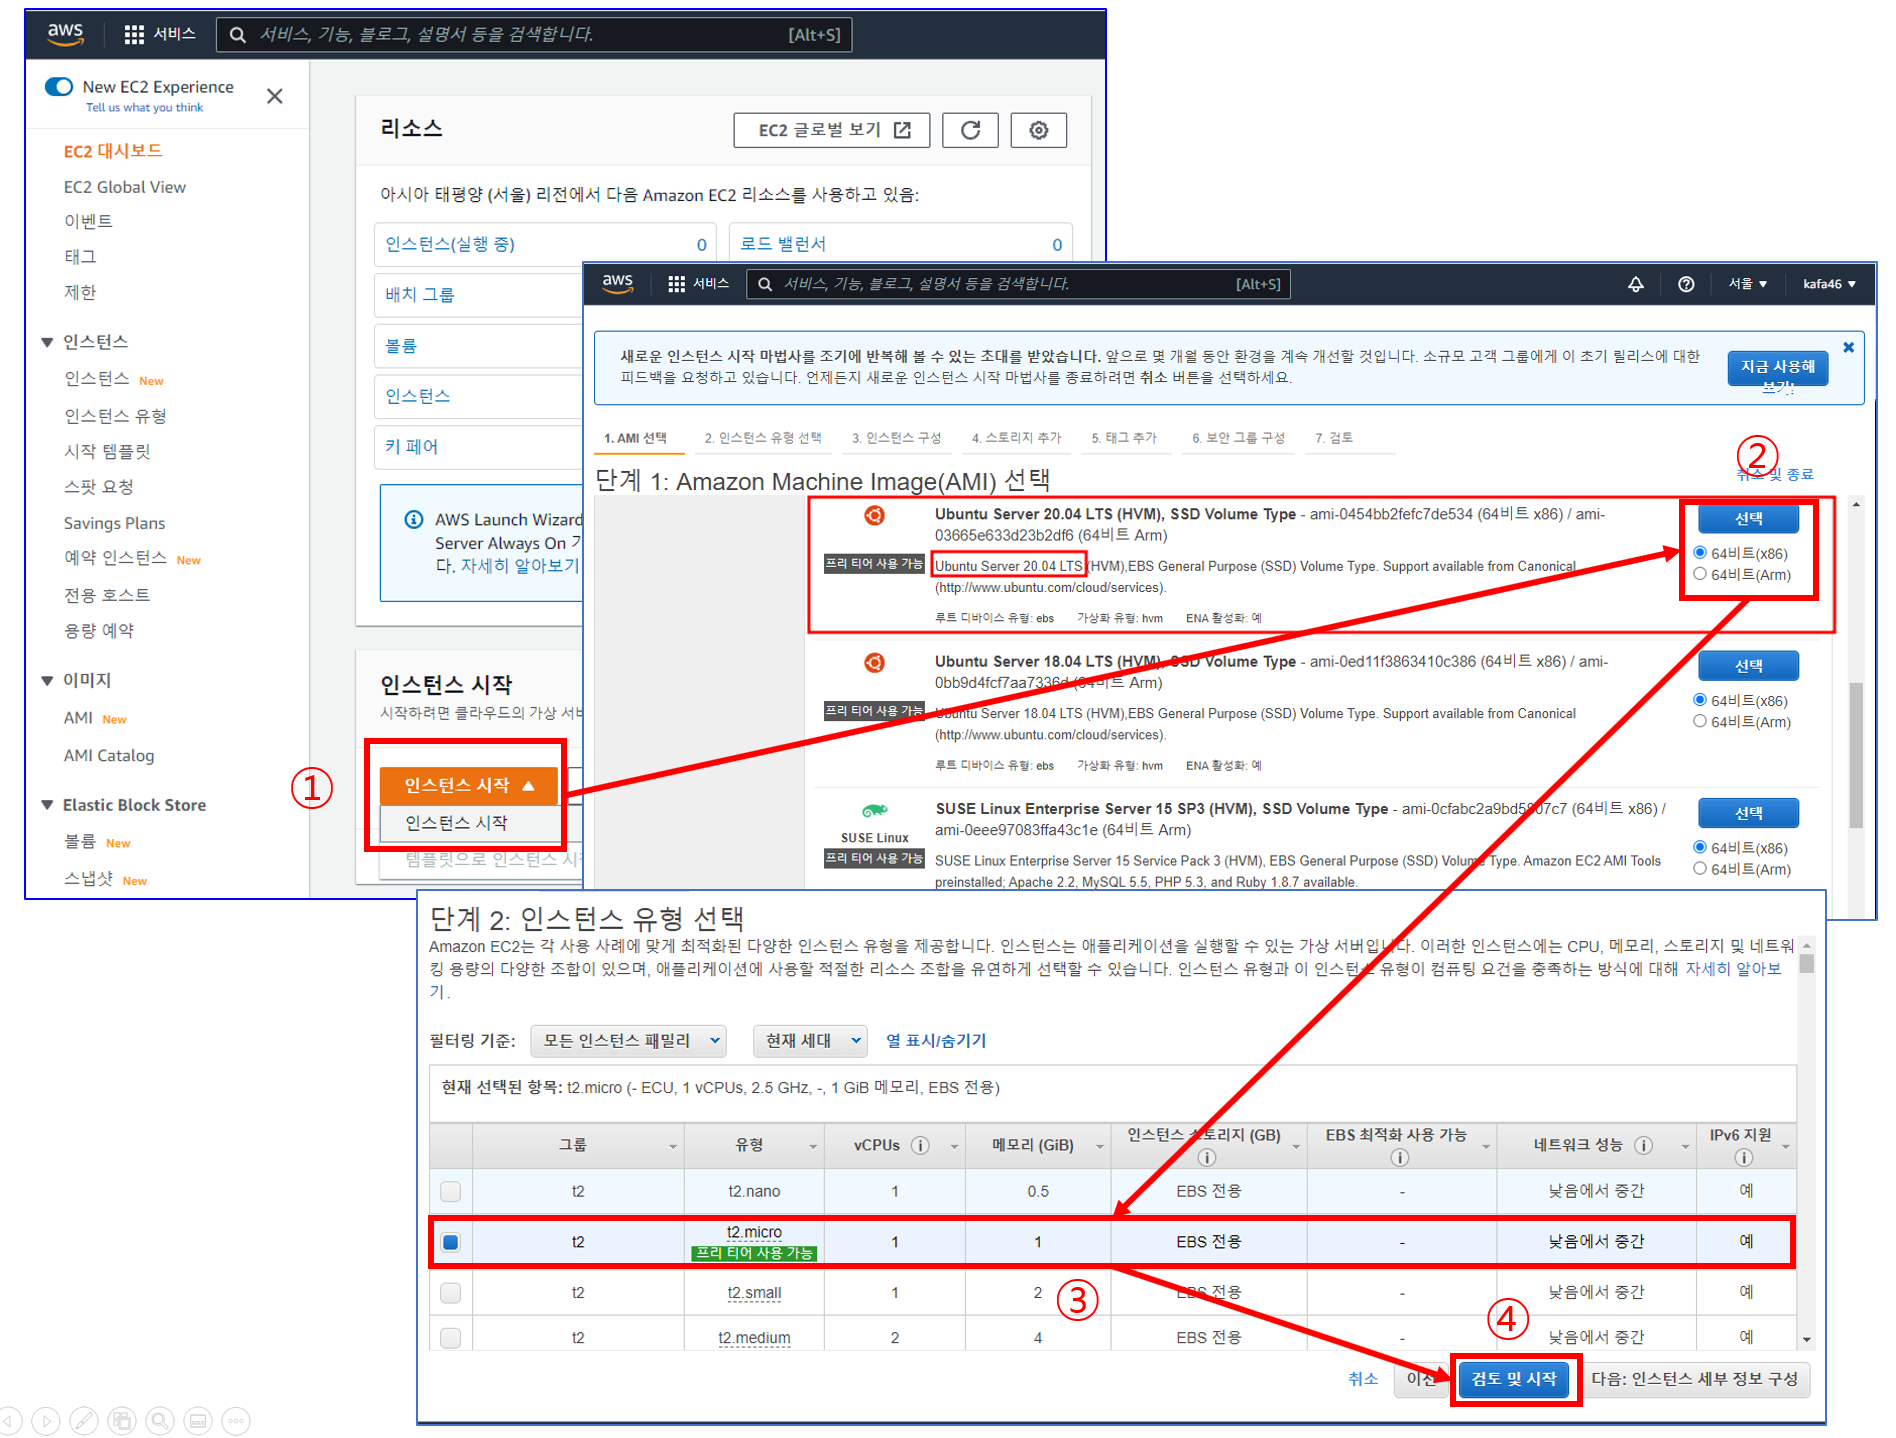Go to step 4 add storage tab
Viewport: 1896px width, 1438px height.
pyautogui.click(x=1016, y=438)
